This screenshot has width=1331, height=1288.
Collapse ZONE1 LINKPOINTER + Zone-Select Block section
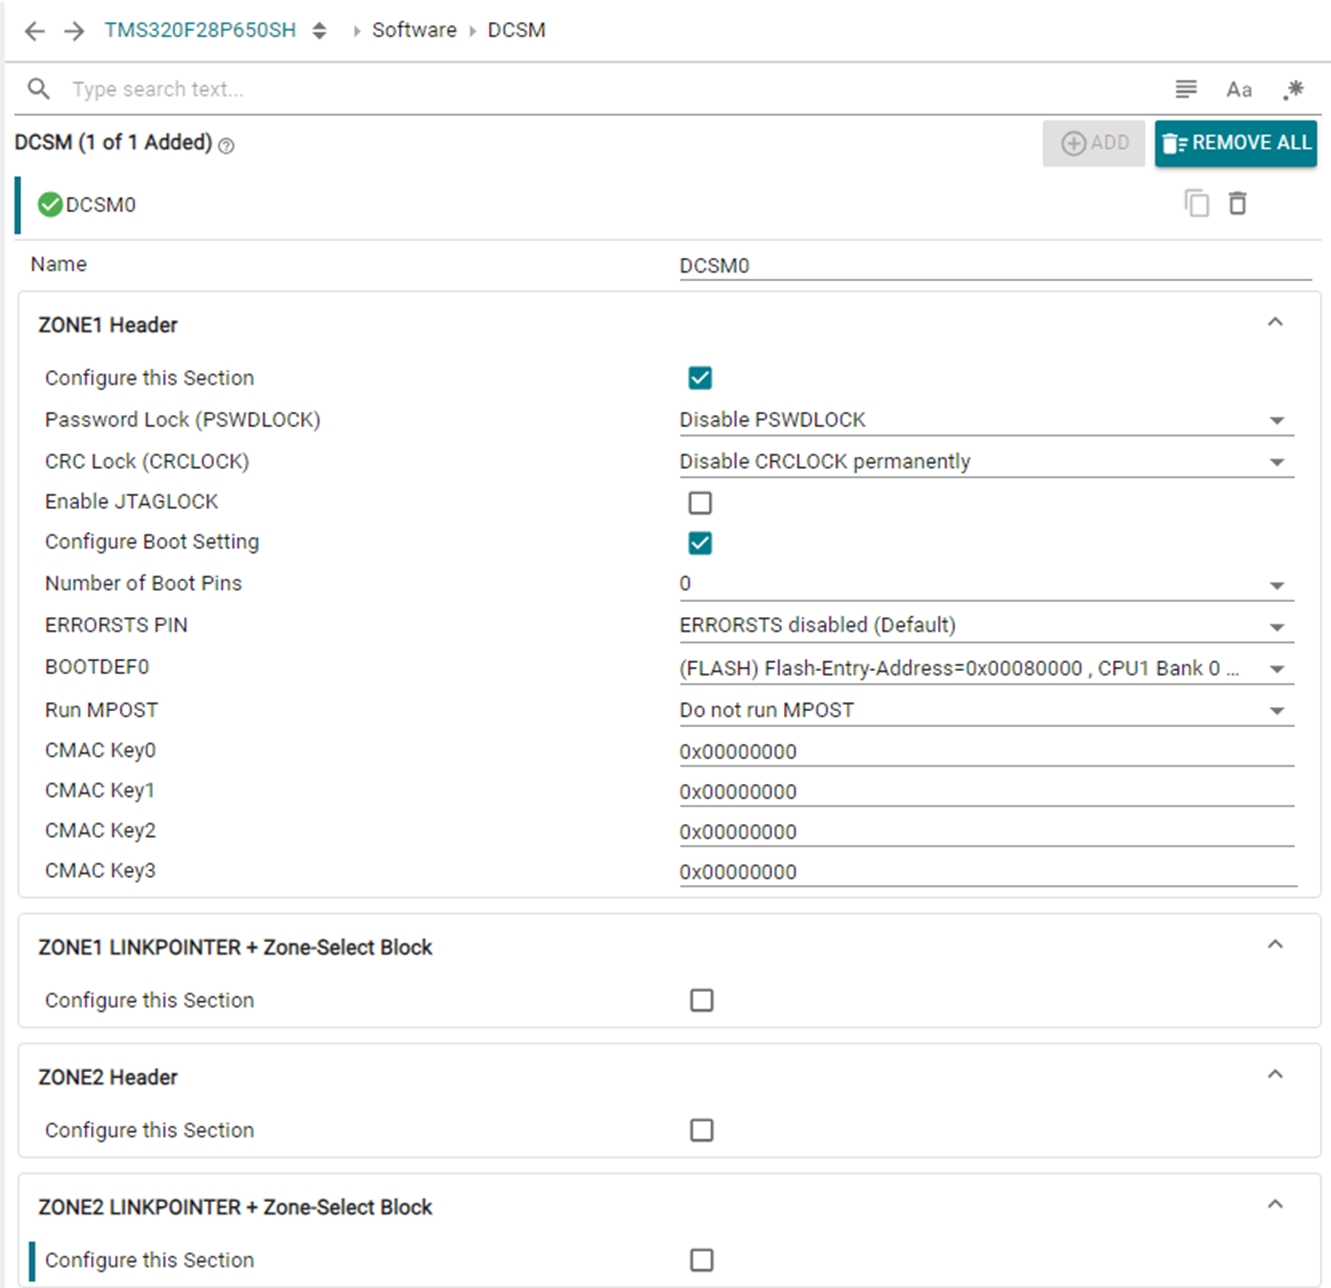[x=1275, y=945]
